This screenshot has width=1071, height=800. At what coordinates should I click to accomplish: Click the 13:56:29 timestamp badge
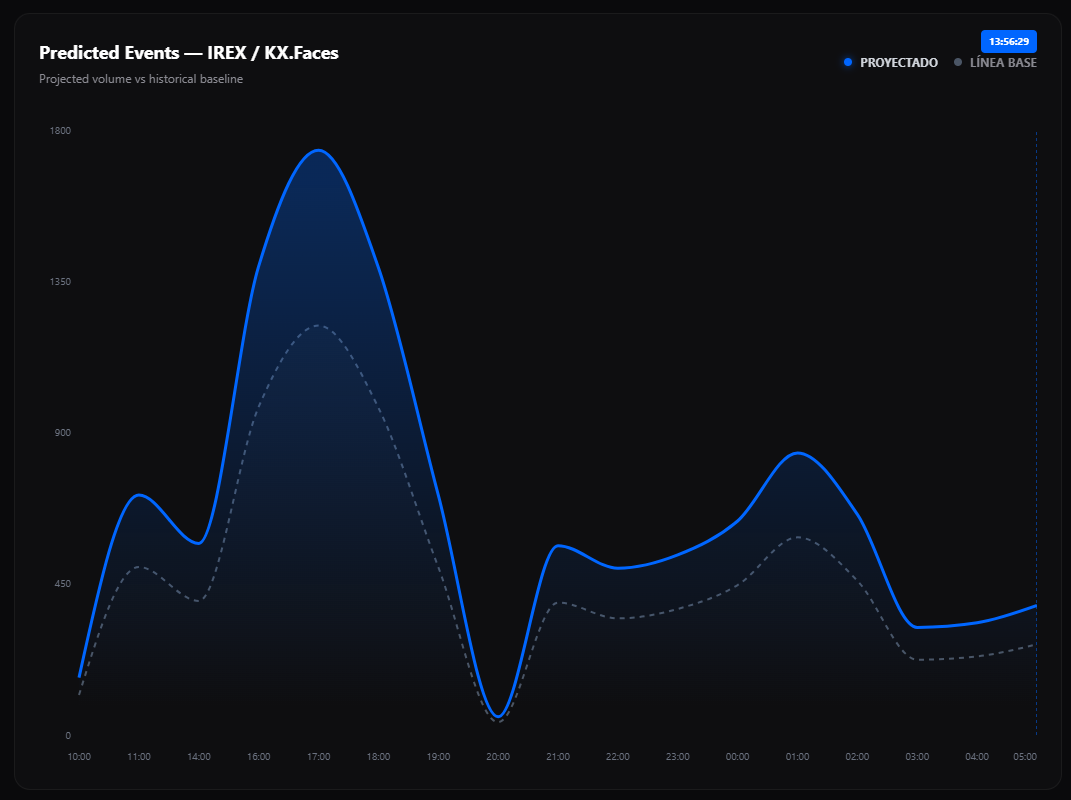(1009, 42)
